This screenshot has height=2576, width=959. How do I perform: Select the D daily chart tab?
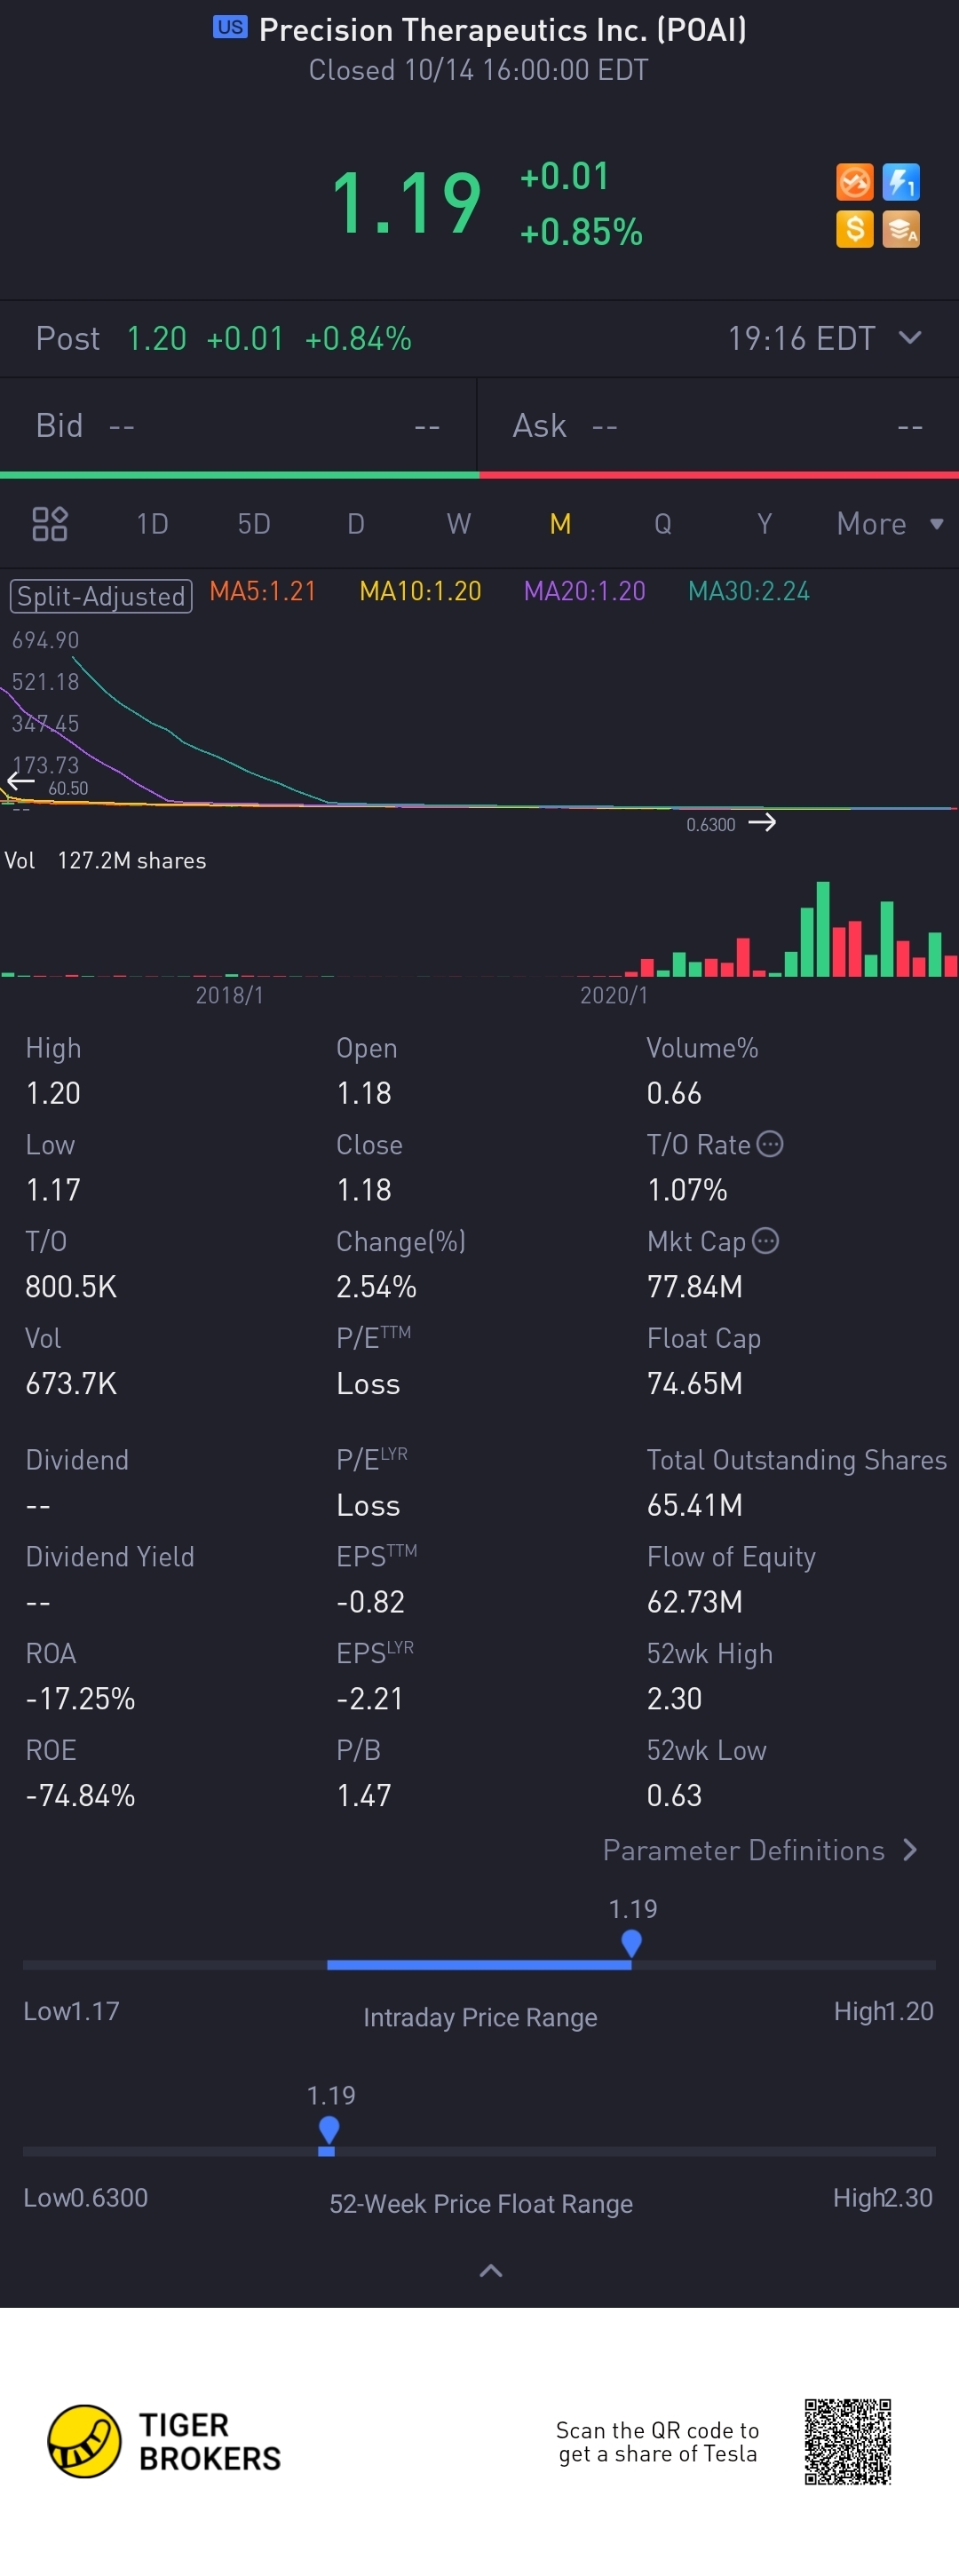[x=356, y=524]
